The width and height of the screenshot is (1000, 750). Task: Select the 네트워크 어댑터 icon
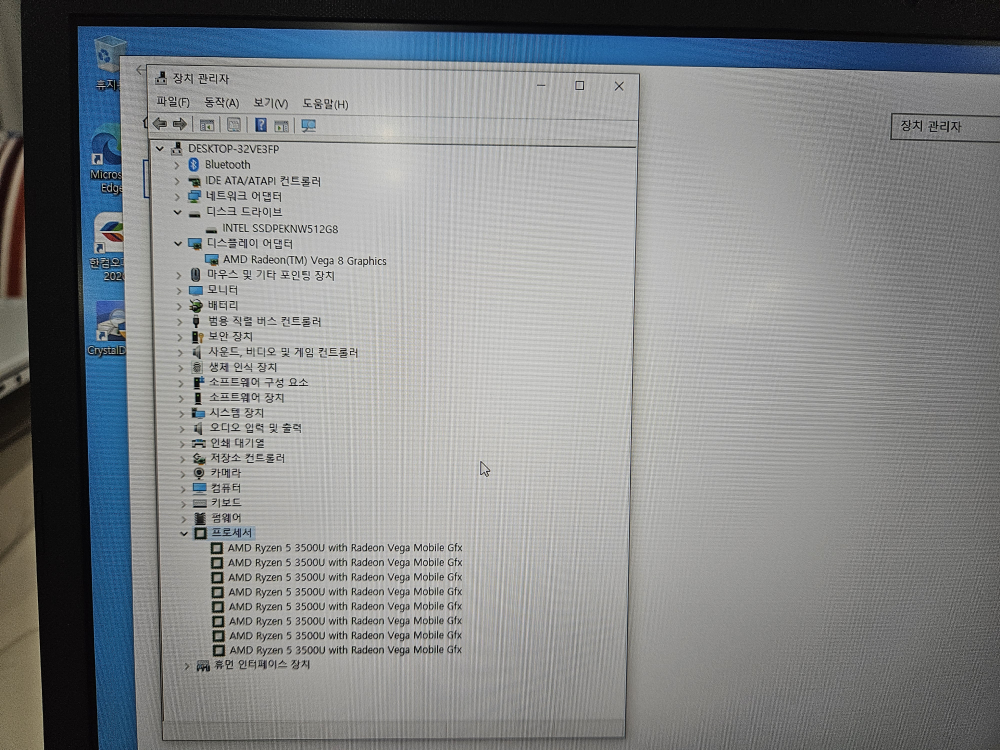coord(195,196)
